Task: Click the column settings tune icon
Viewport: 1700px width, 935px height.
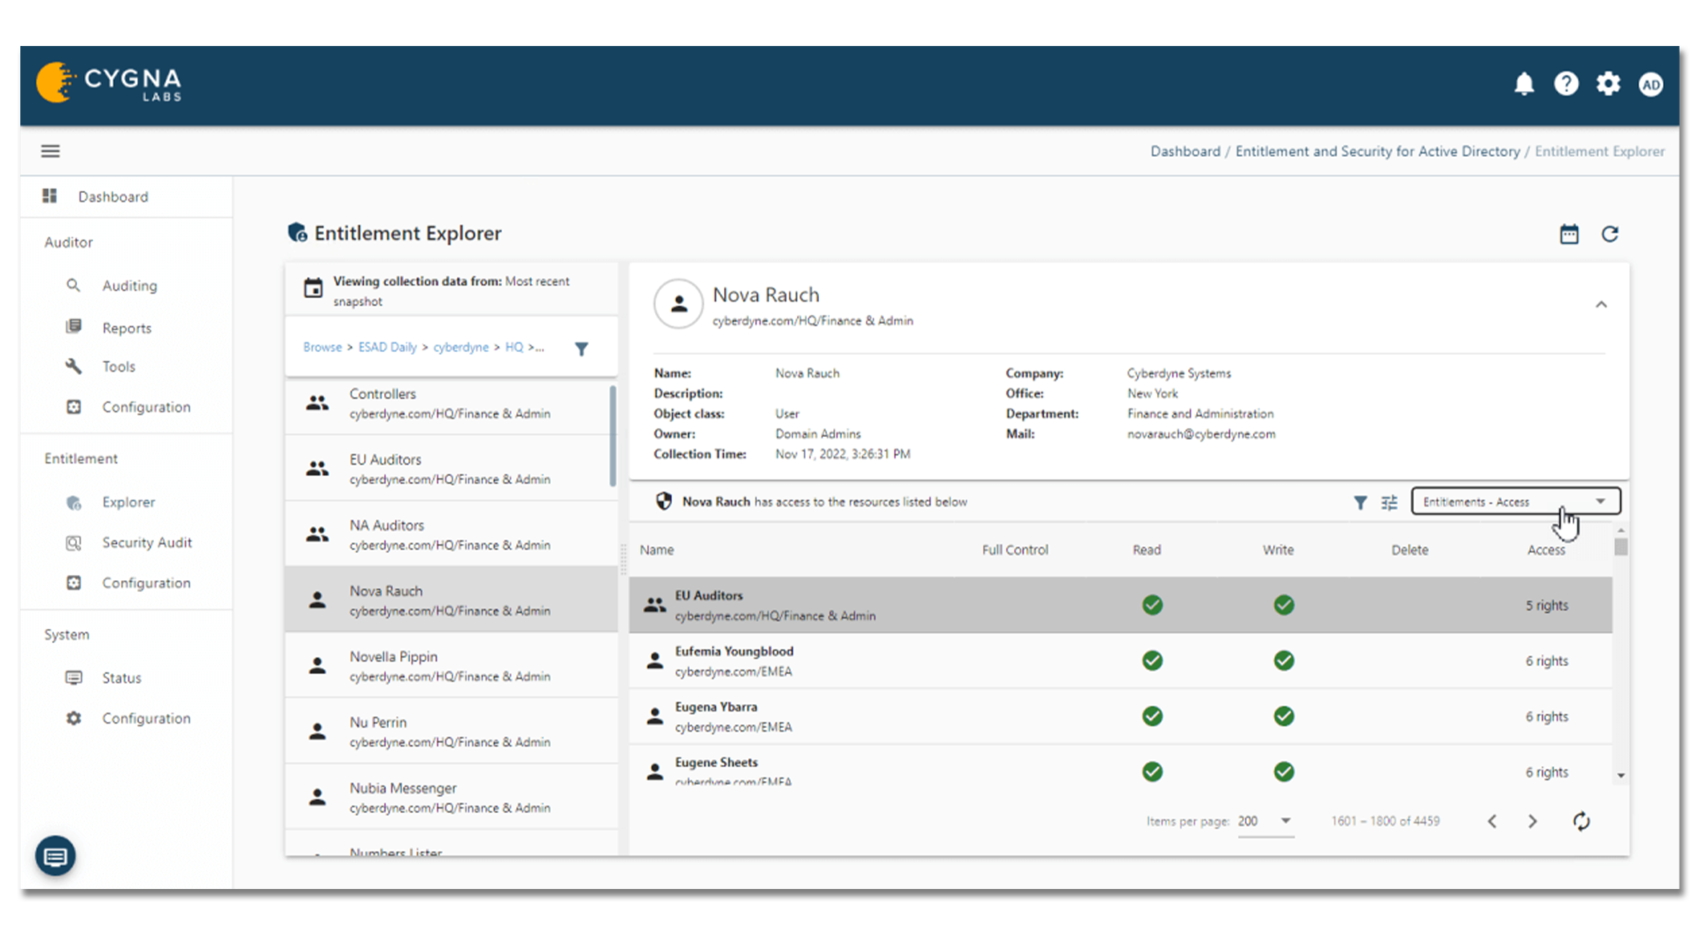Action: pos(1389,503)
